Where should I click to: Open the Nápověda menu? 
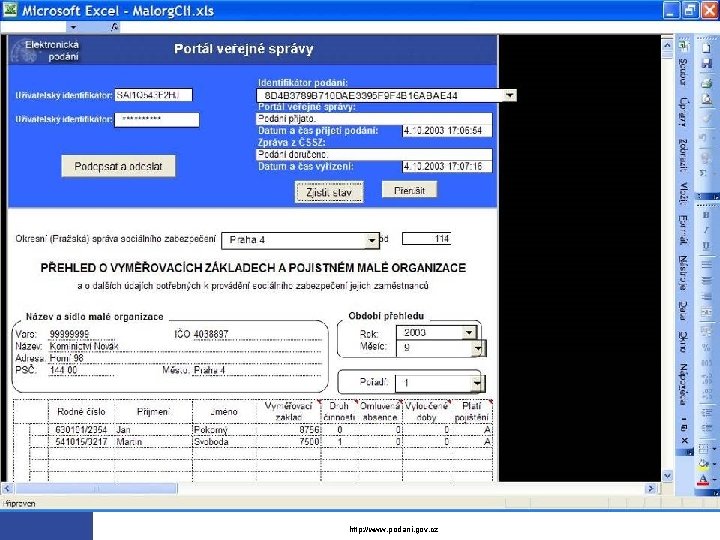pyautogui.click(x=684, y=384)
